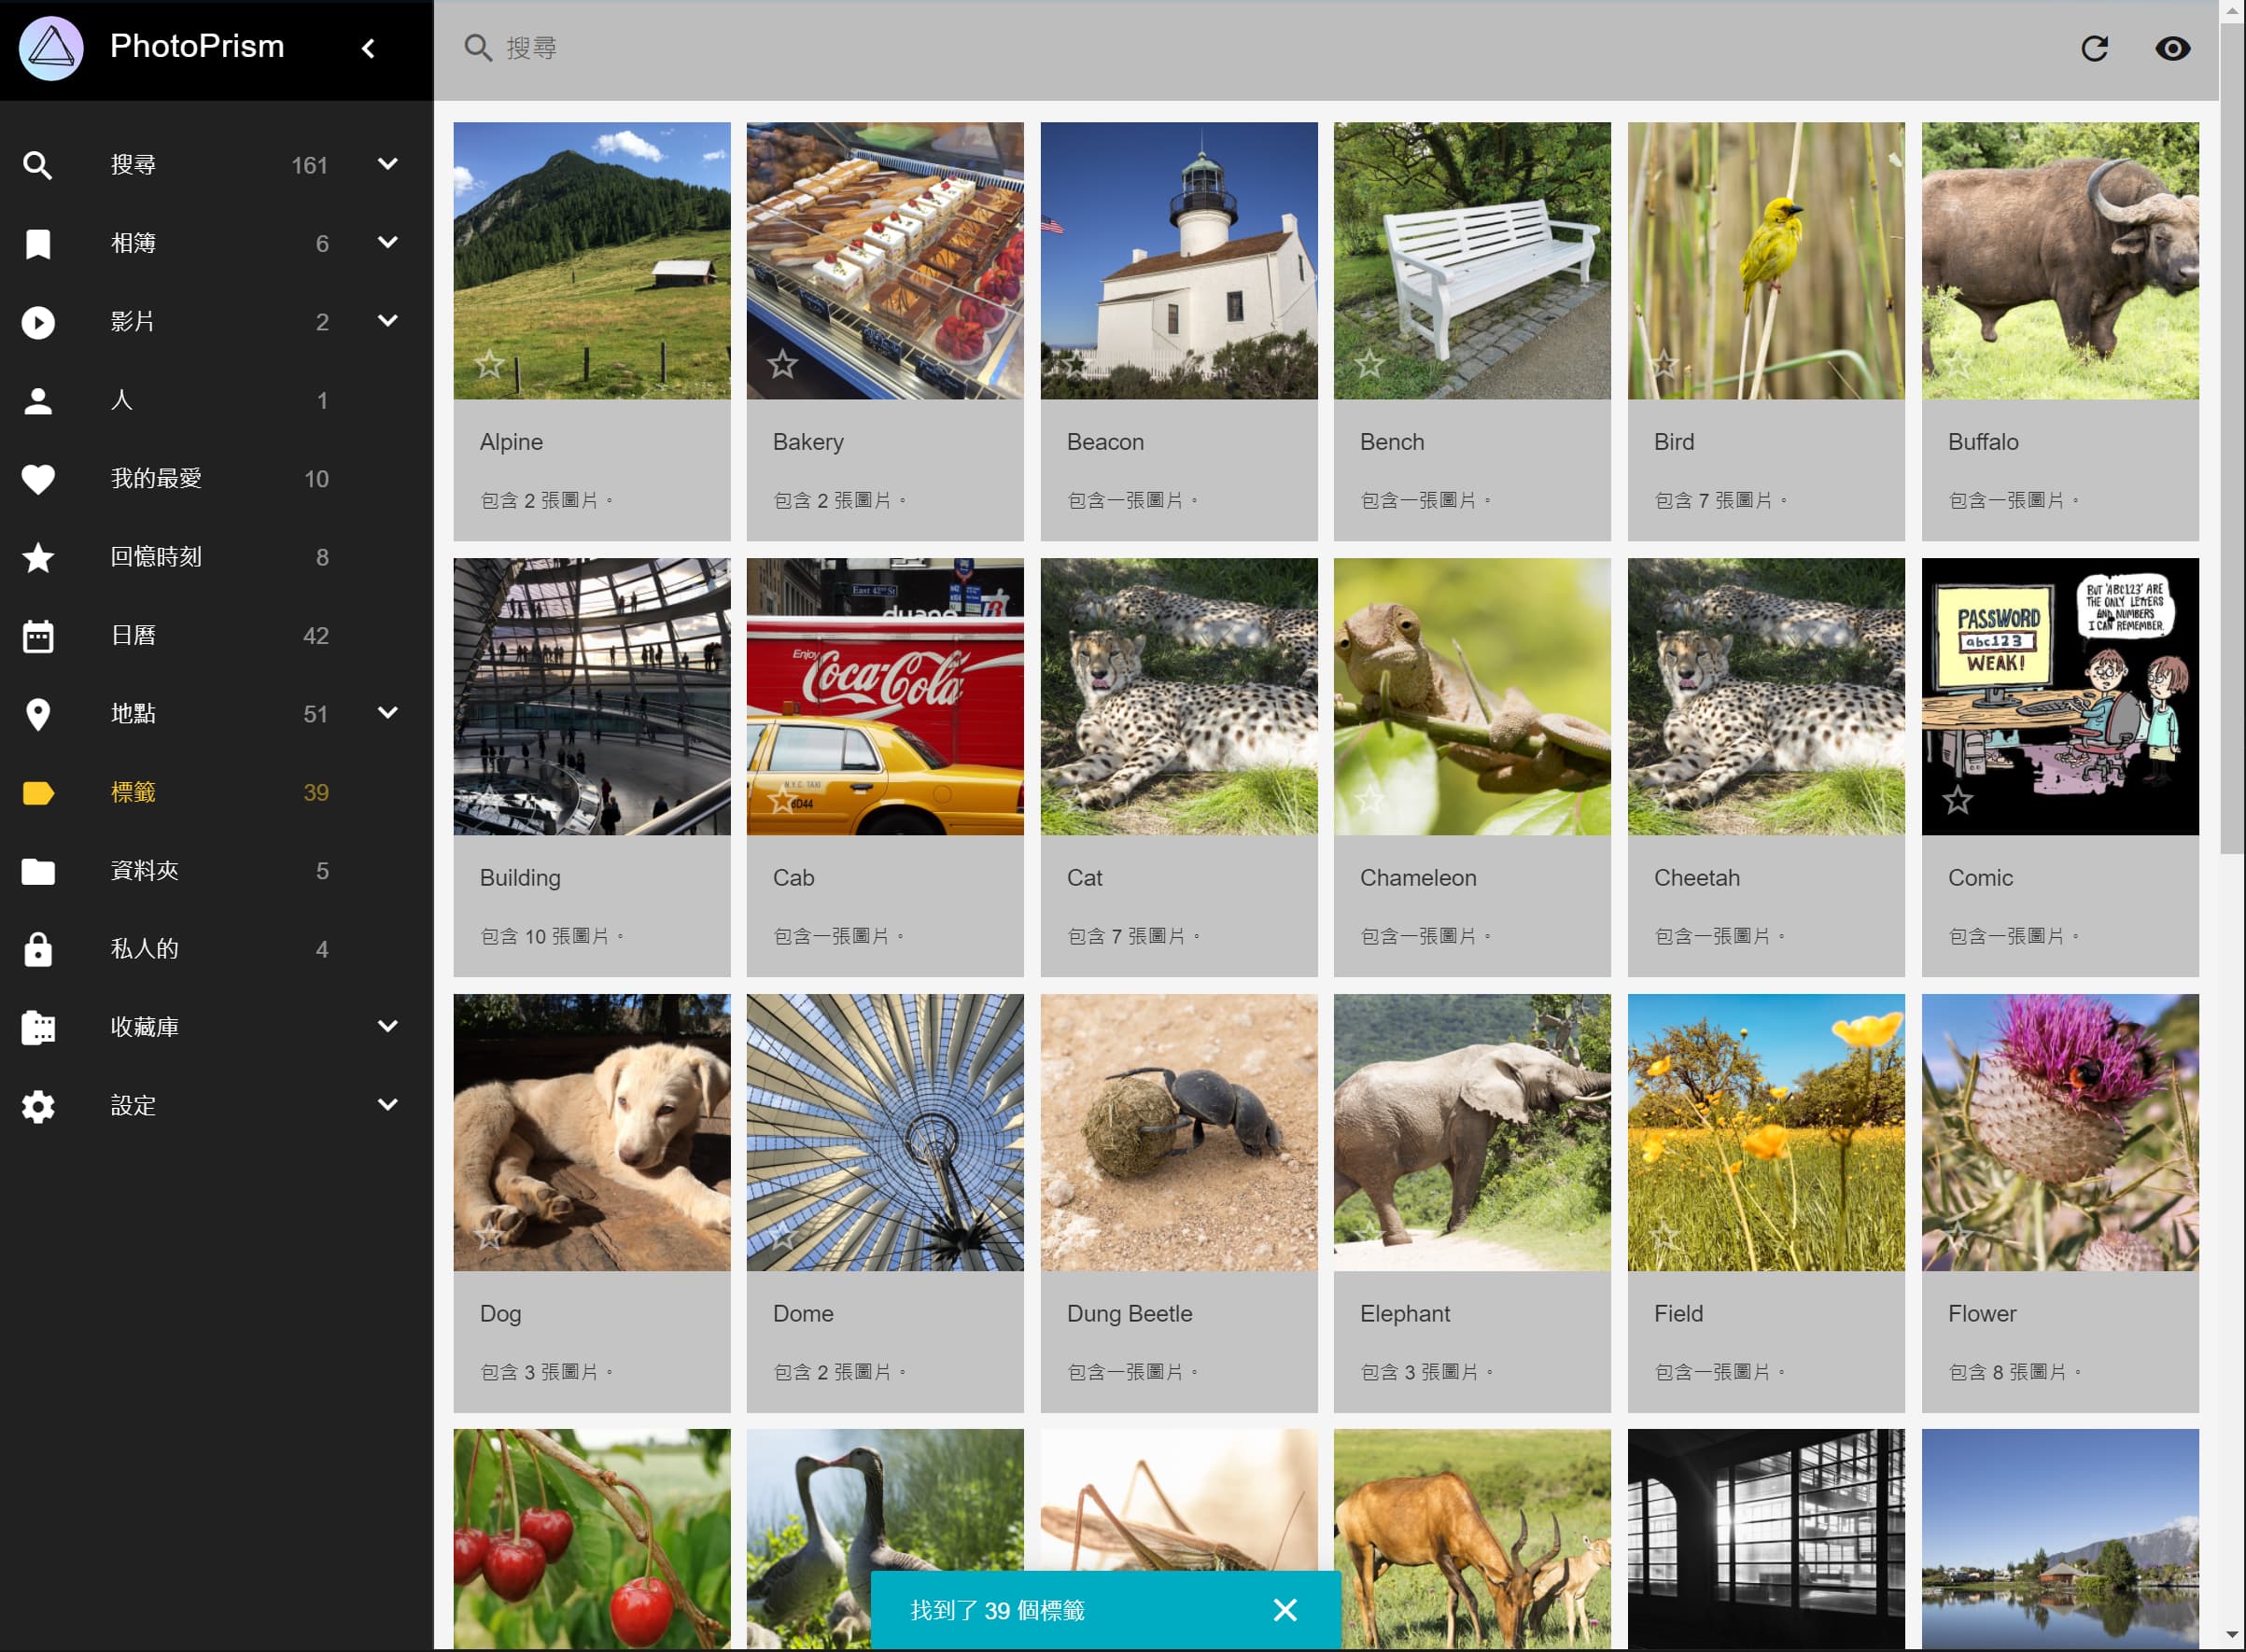The height and width of the screenshot is (1652, 2246).
Task: Star the Dog label
Action: [489, 1236]
